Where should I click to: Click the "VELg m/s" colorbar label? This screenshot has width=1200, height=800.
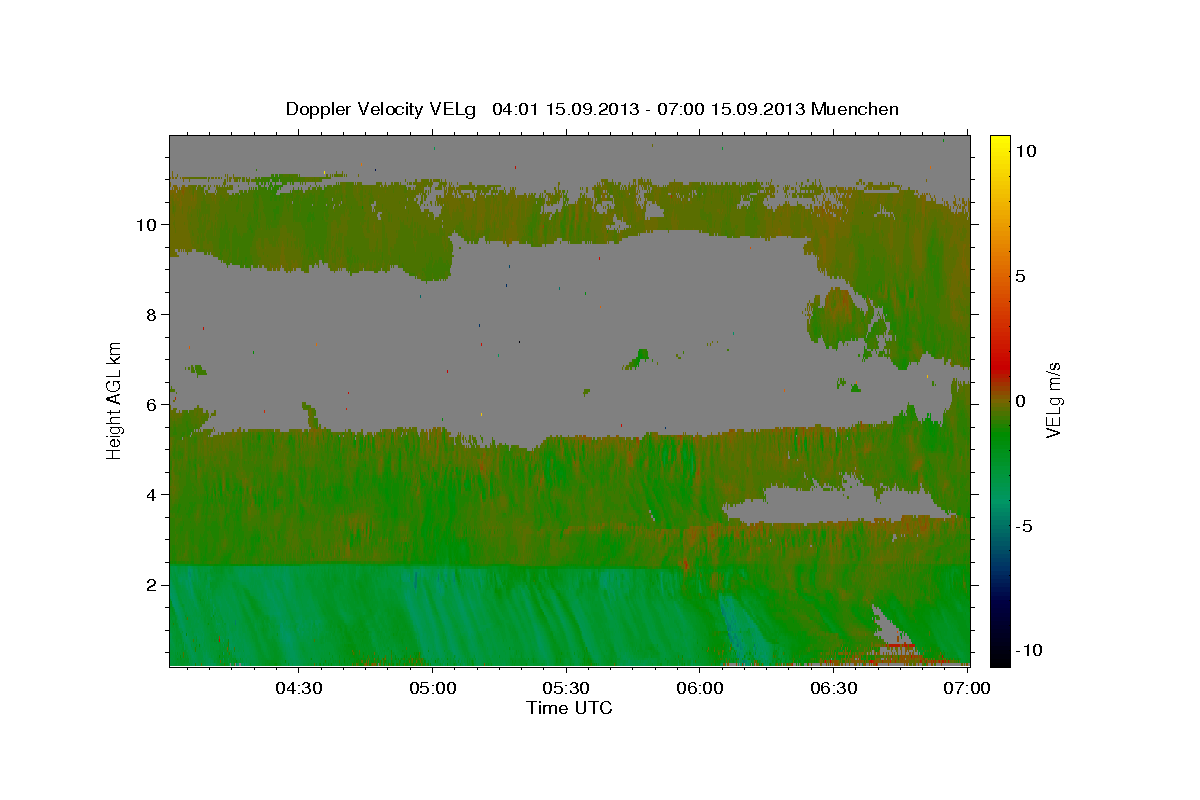point(1054,400)
